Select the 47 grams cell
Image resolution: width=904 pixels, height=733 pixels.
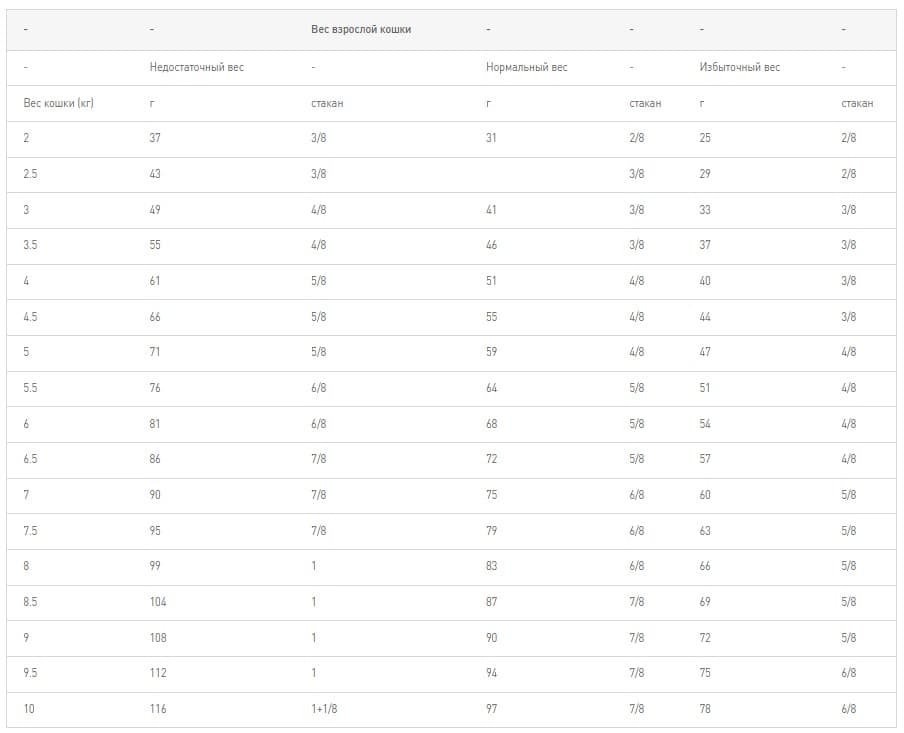[x=705, y=352]
